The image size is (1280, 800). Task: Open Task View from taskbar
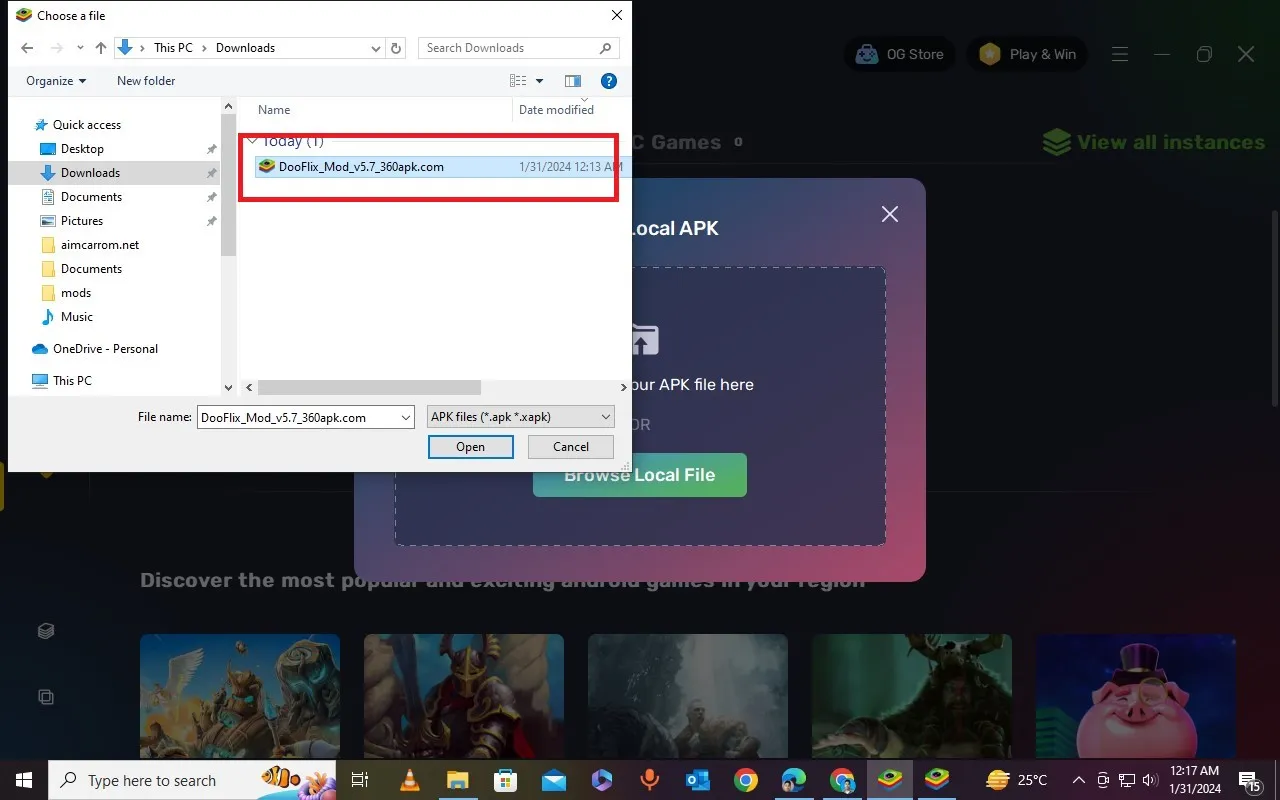point(361,780)
